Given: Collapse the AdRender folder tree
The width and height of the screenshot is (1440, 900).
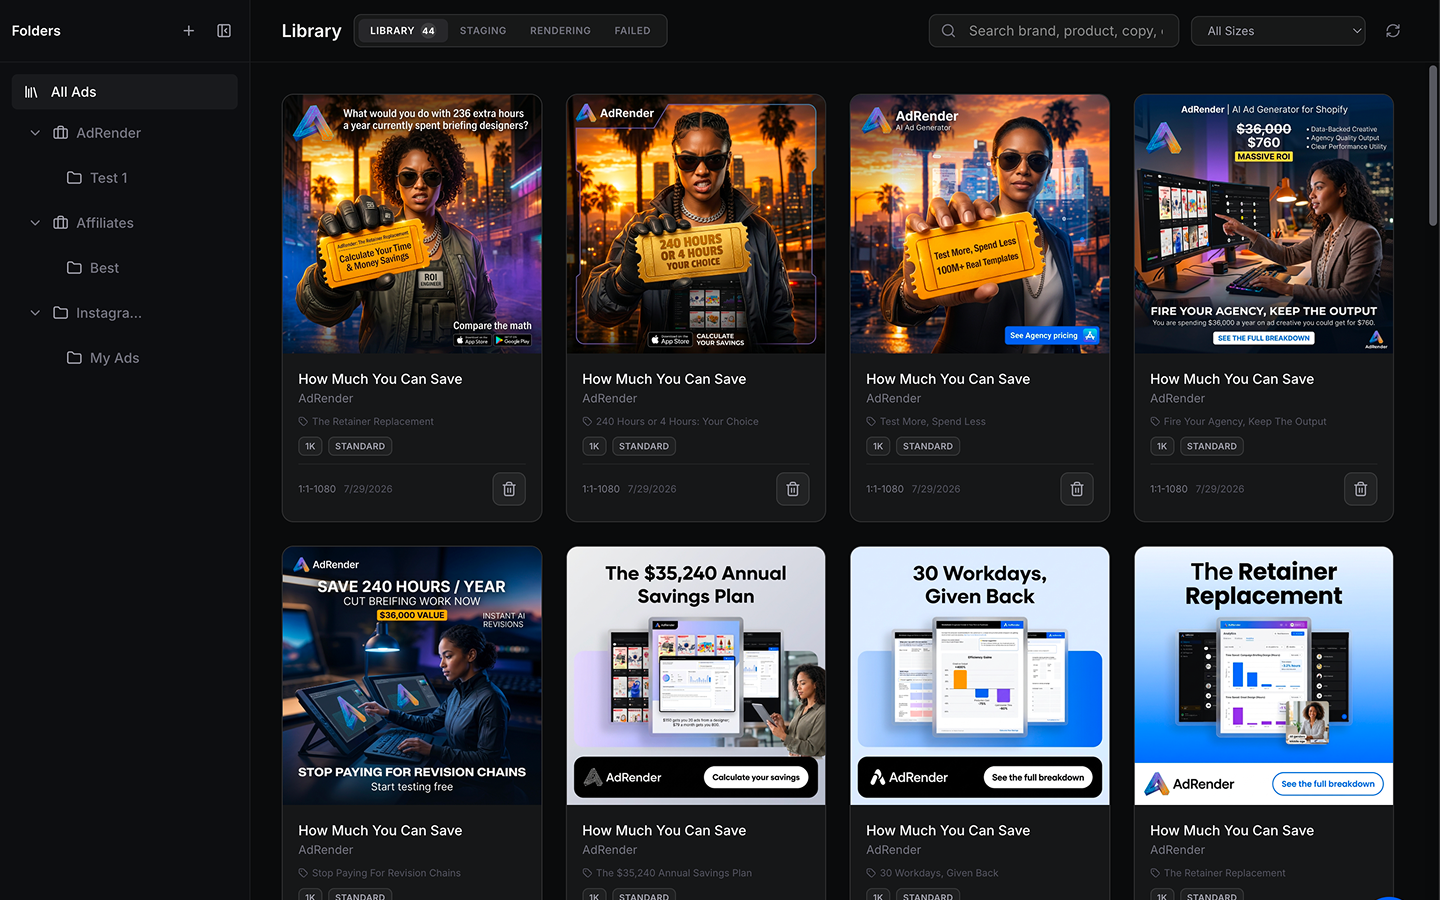Looking at the screenshot, I should (x=35, y=133).
